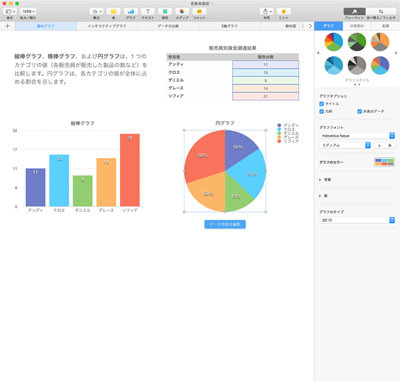This screenshot has width=400, height=381.
Task: Select the 配置 (Arrange) inspector tab
Action: pos(385,26)
